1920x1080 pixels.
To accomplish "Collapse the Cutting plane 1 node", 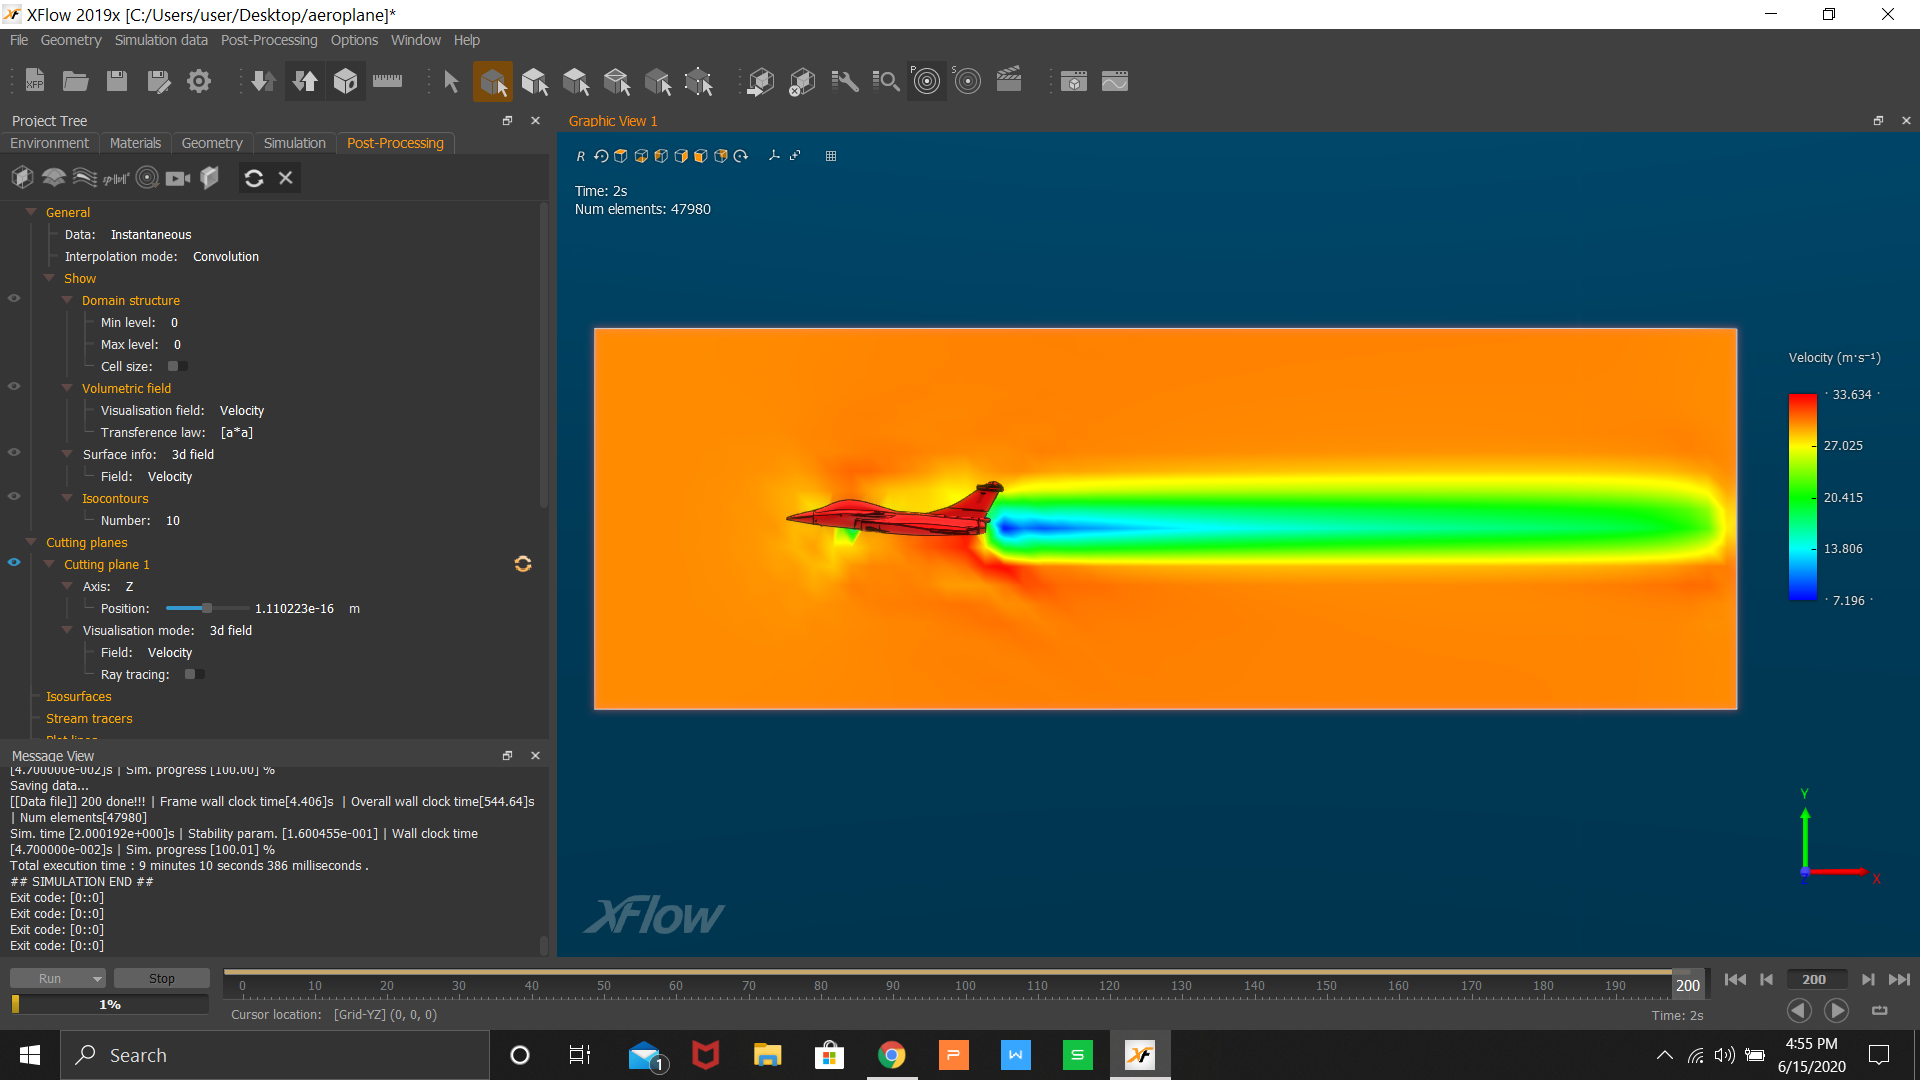I will pyautogui.click(x=49, y=564).
